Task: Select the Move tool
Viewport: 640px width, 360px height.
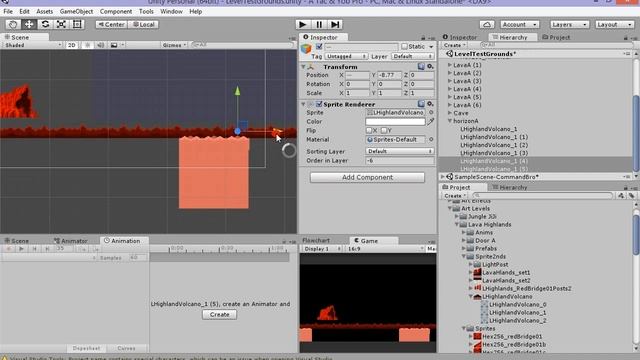Action: 29,24
